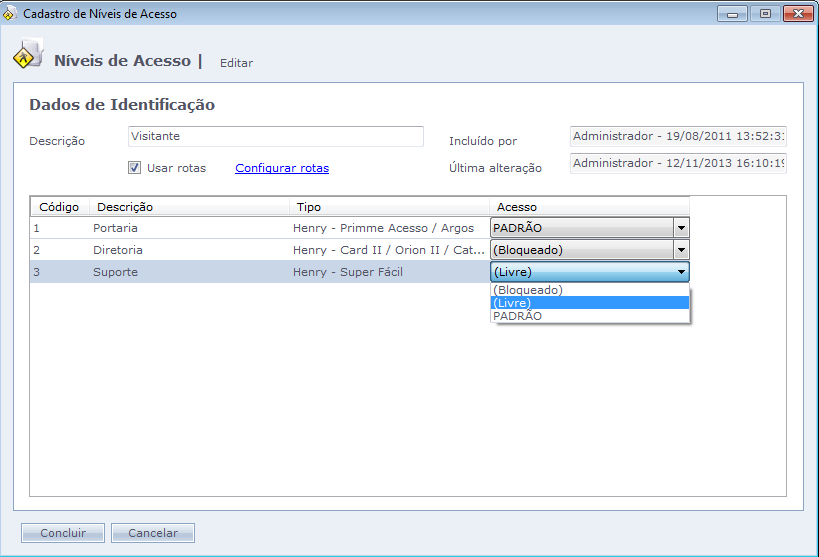Expand the Portaria access dropdown
Image resolution: width=819 pixels, height=557 pixels.
click(680, 228)
